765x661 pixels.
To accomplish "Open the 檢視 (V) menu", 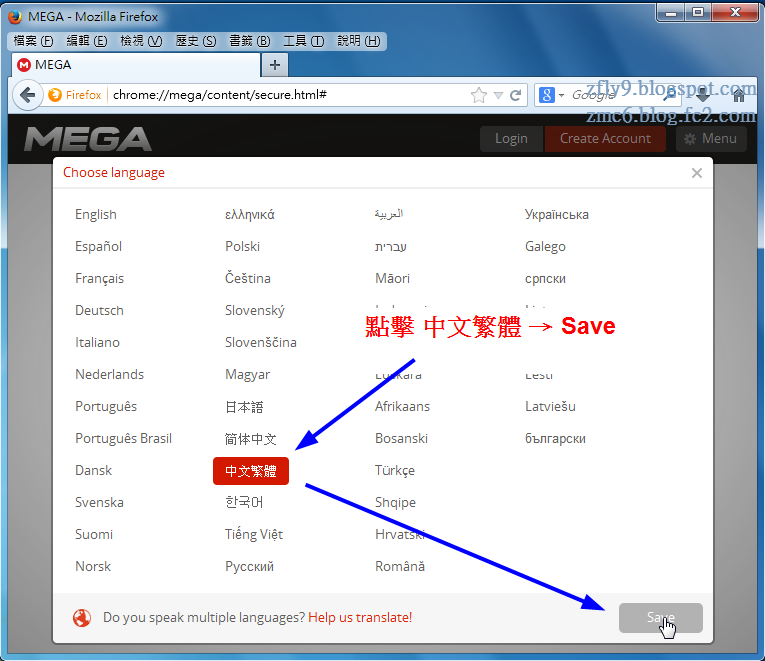I will 141,41.
